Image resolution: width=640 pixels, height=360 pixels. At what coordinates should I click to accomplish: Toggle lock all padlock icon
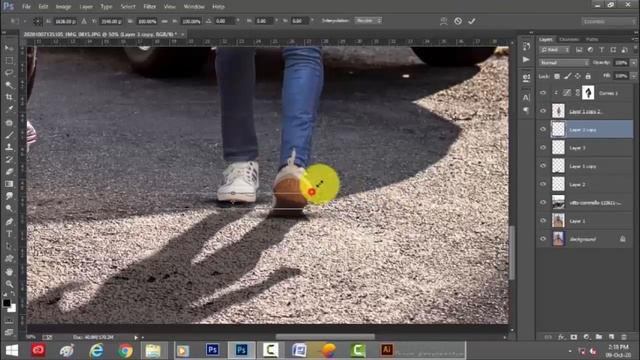pos(588,76)
